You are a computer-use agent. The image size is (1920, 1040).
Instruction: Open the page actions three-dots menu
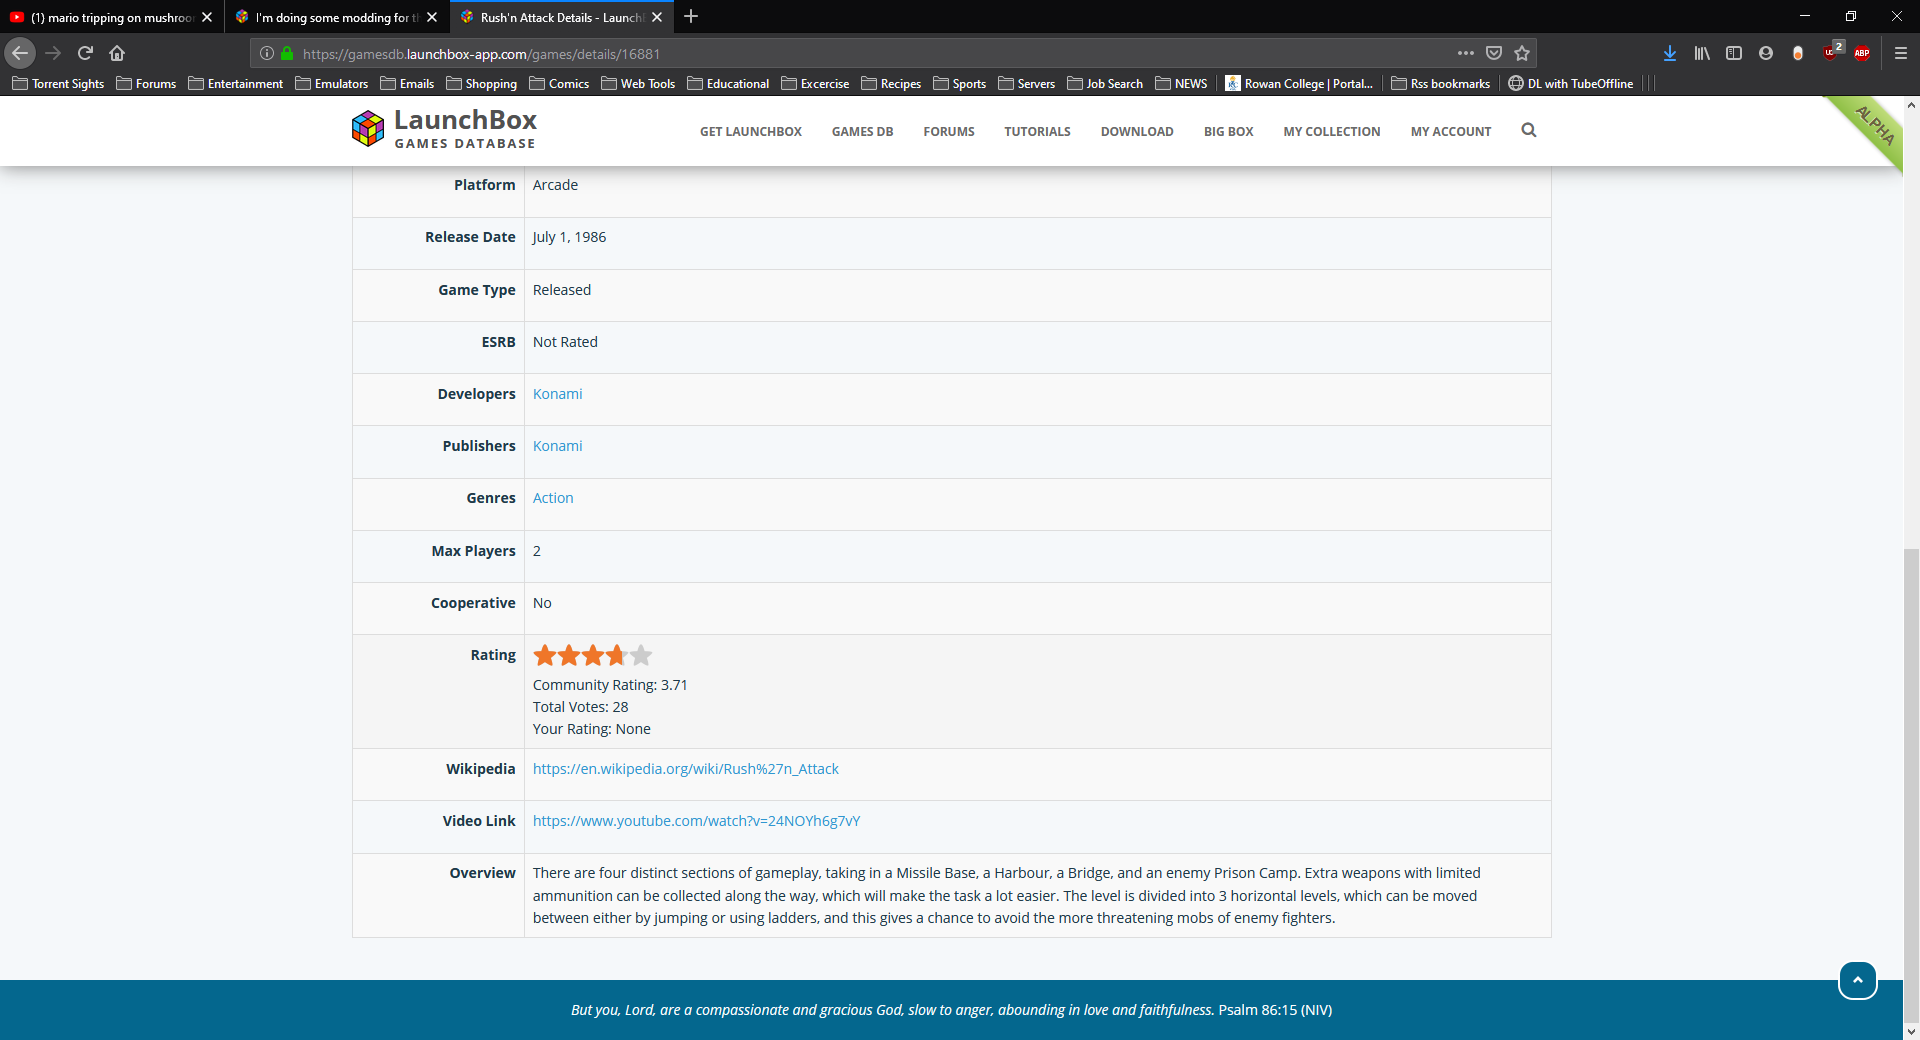pos(1466,53)
